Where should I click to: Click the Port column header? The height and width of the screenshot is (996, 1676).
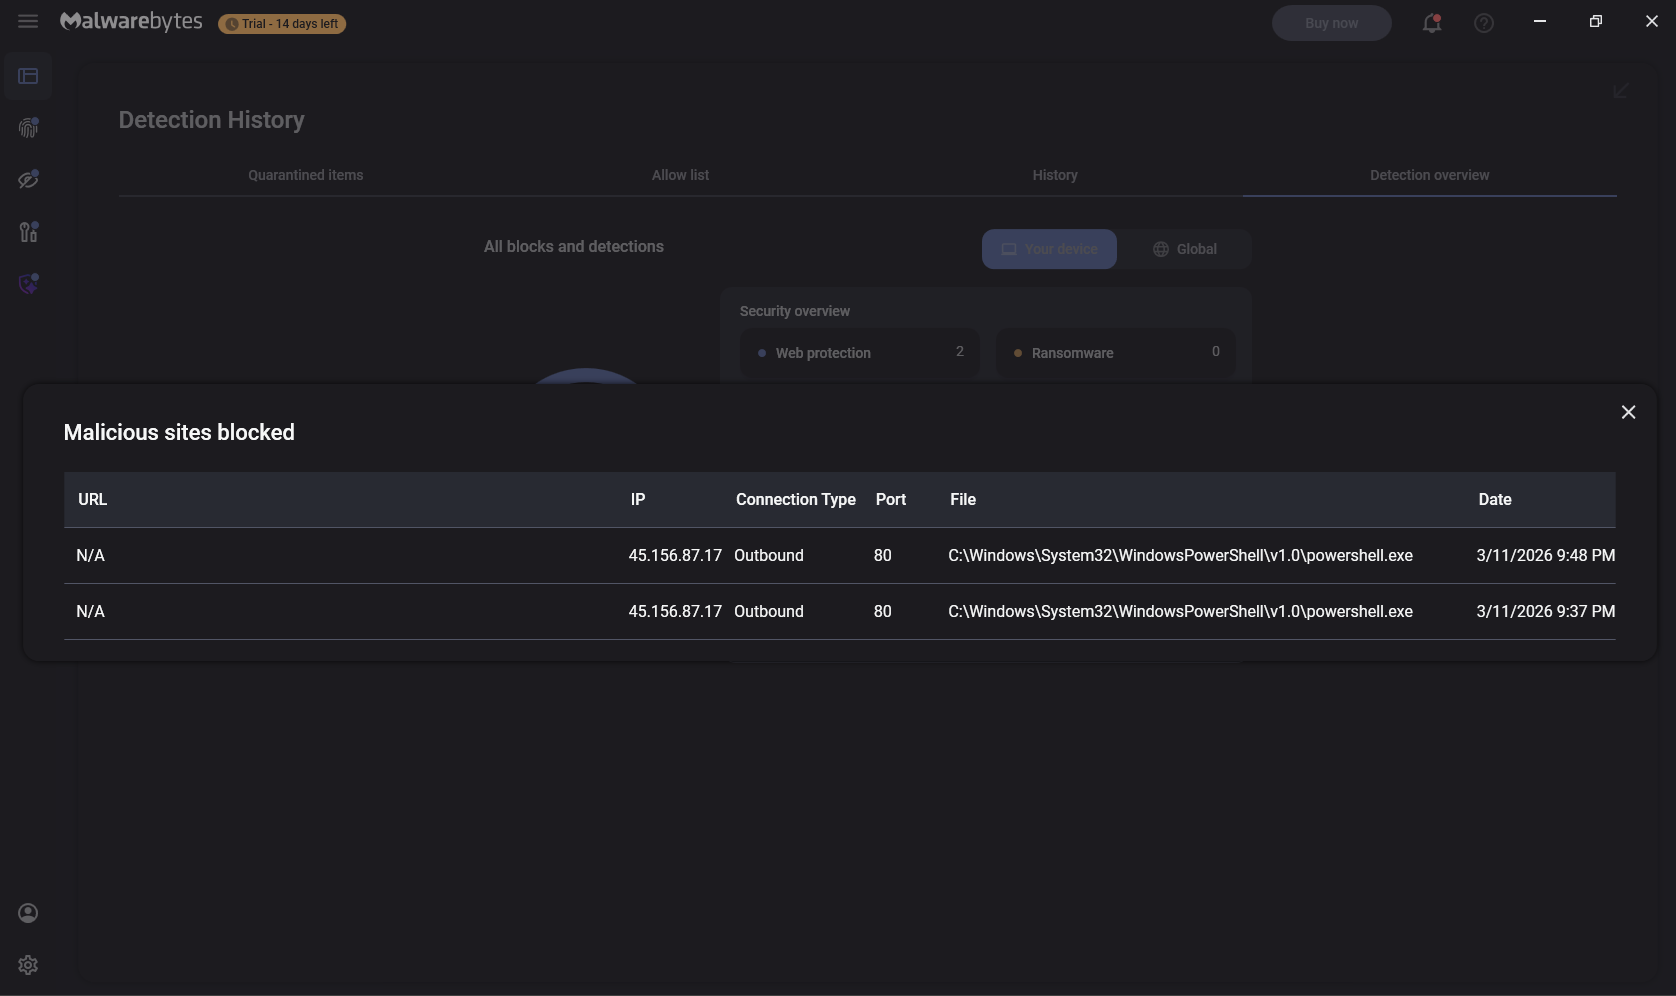point(891,499)
